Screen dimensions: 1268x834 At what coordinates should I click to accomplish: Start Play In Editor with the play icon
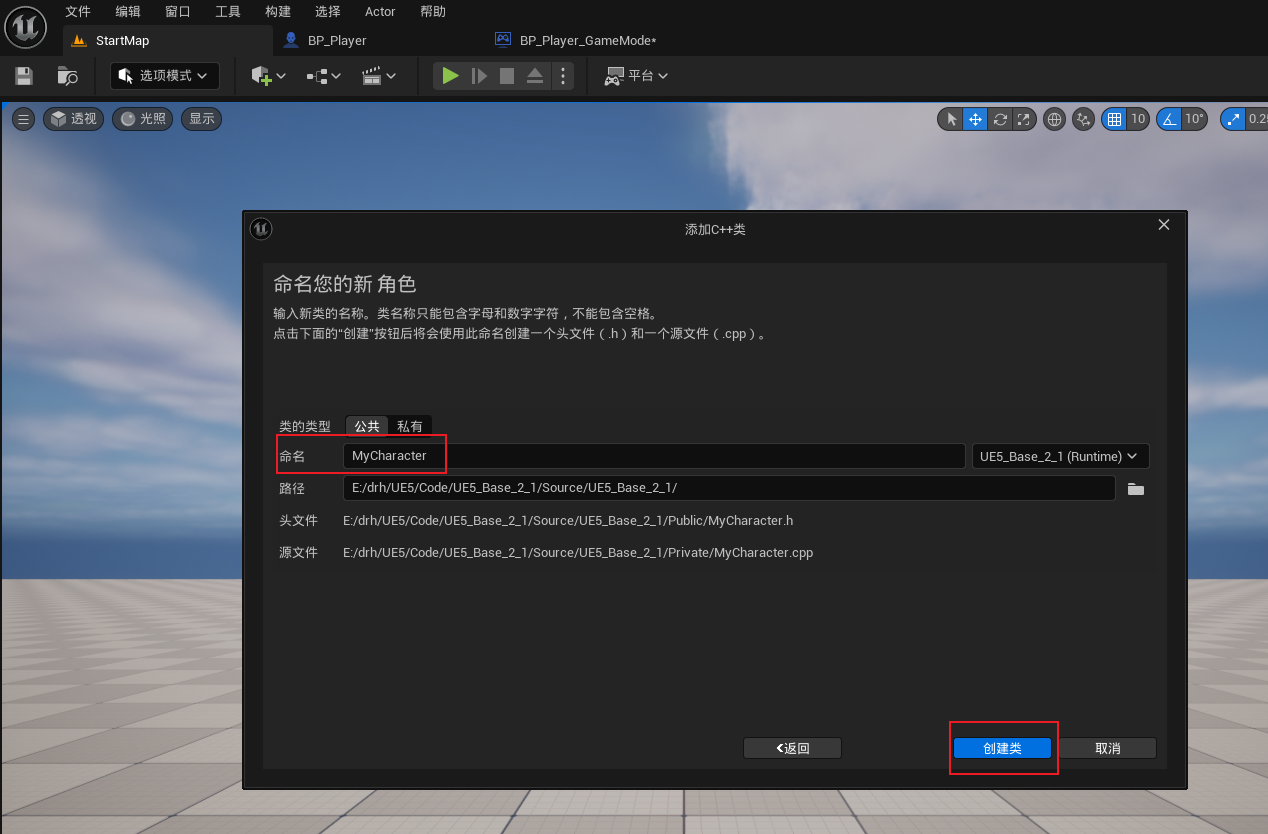449,75
